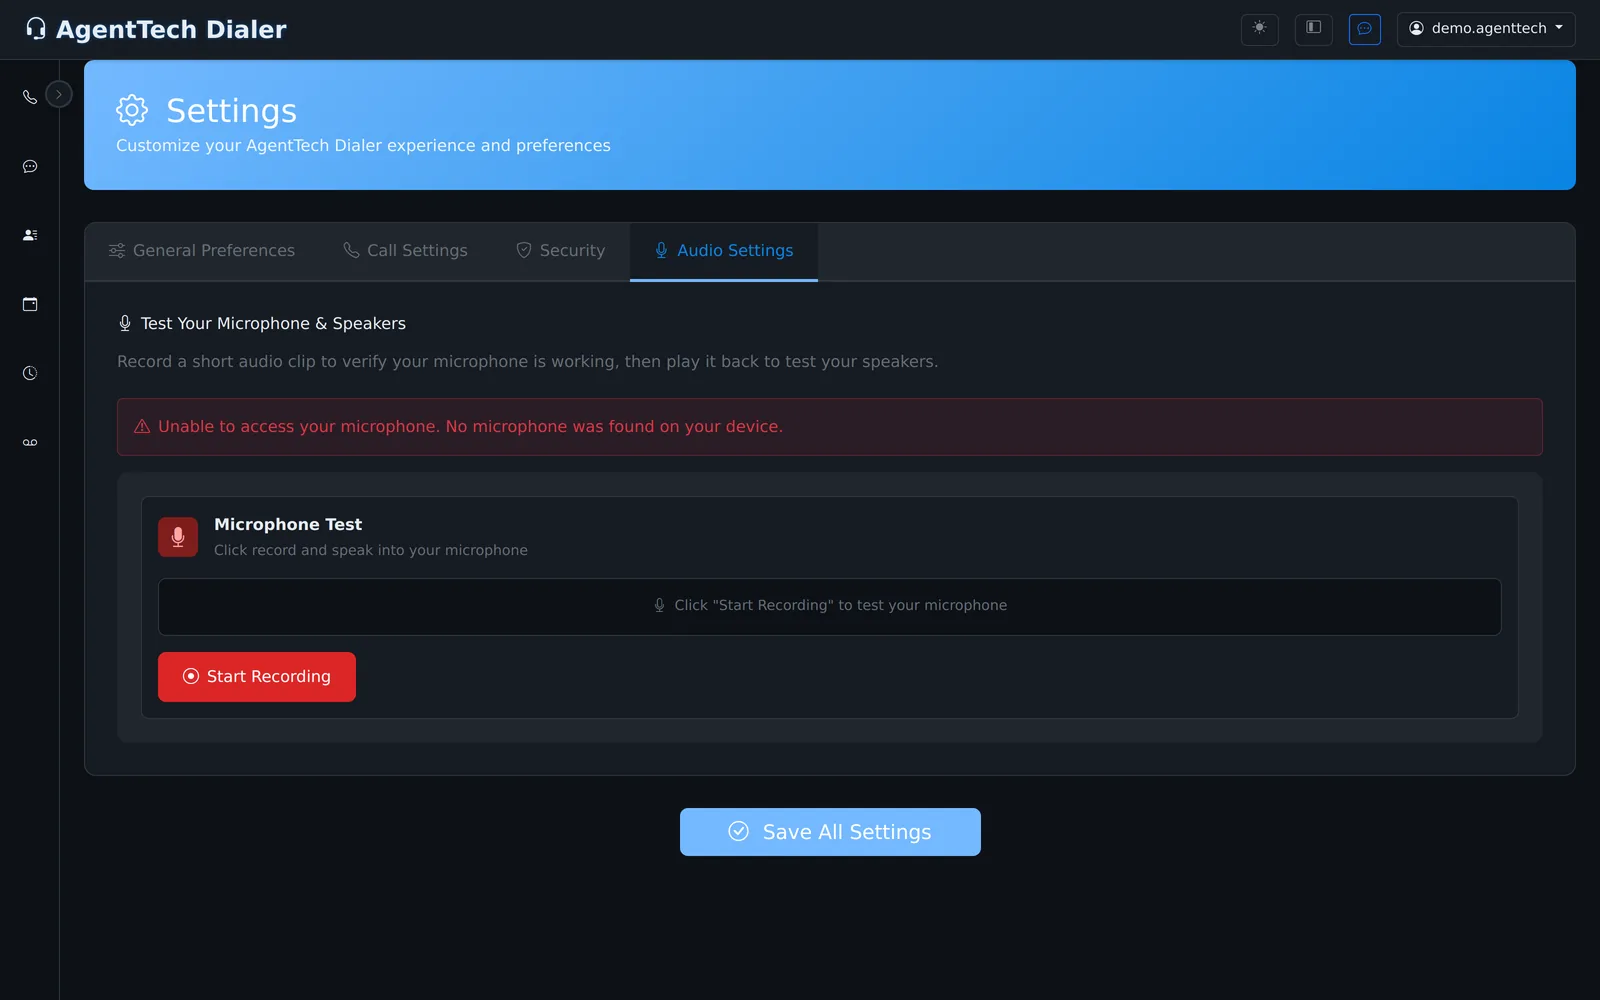The image size is (1600, 1000).
Task: Open the Security tab
Action: click(561, 251)
